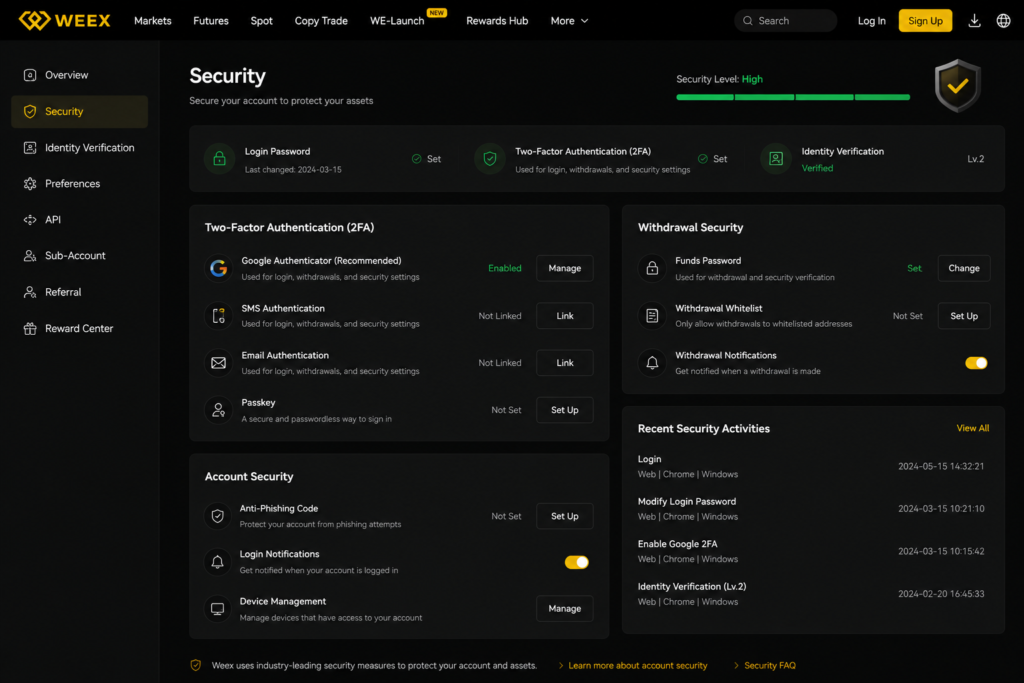Click the 2024-05-15 14:32:21 timestamp

940,466
